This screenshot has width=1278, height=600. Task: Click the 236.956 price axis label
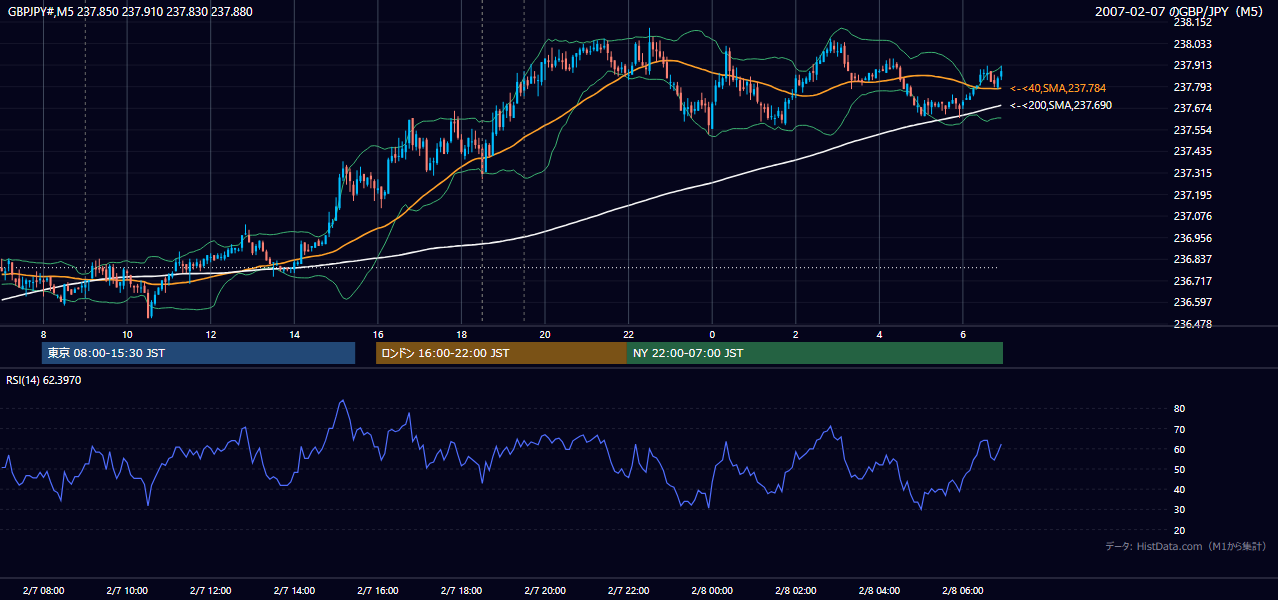(x=1192, y=238)
